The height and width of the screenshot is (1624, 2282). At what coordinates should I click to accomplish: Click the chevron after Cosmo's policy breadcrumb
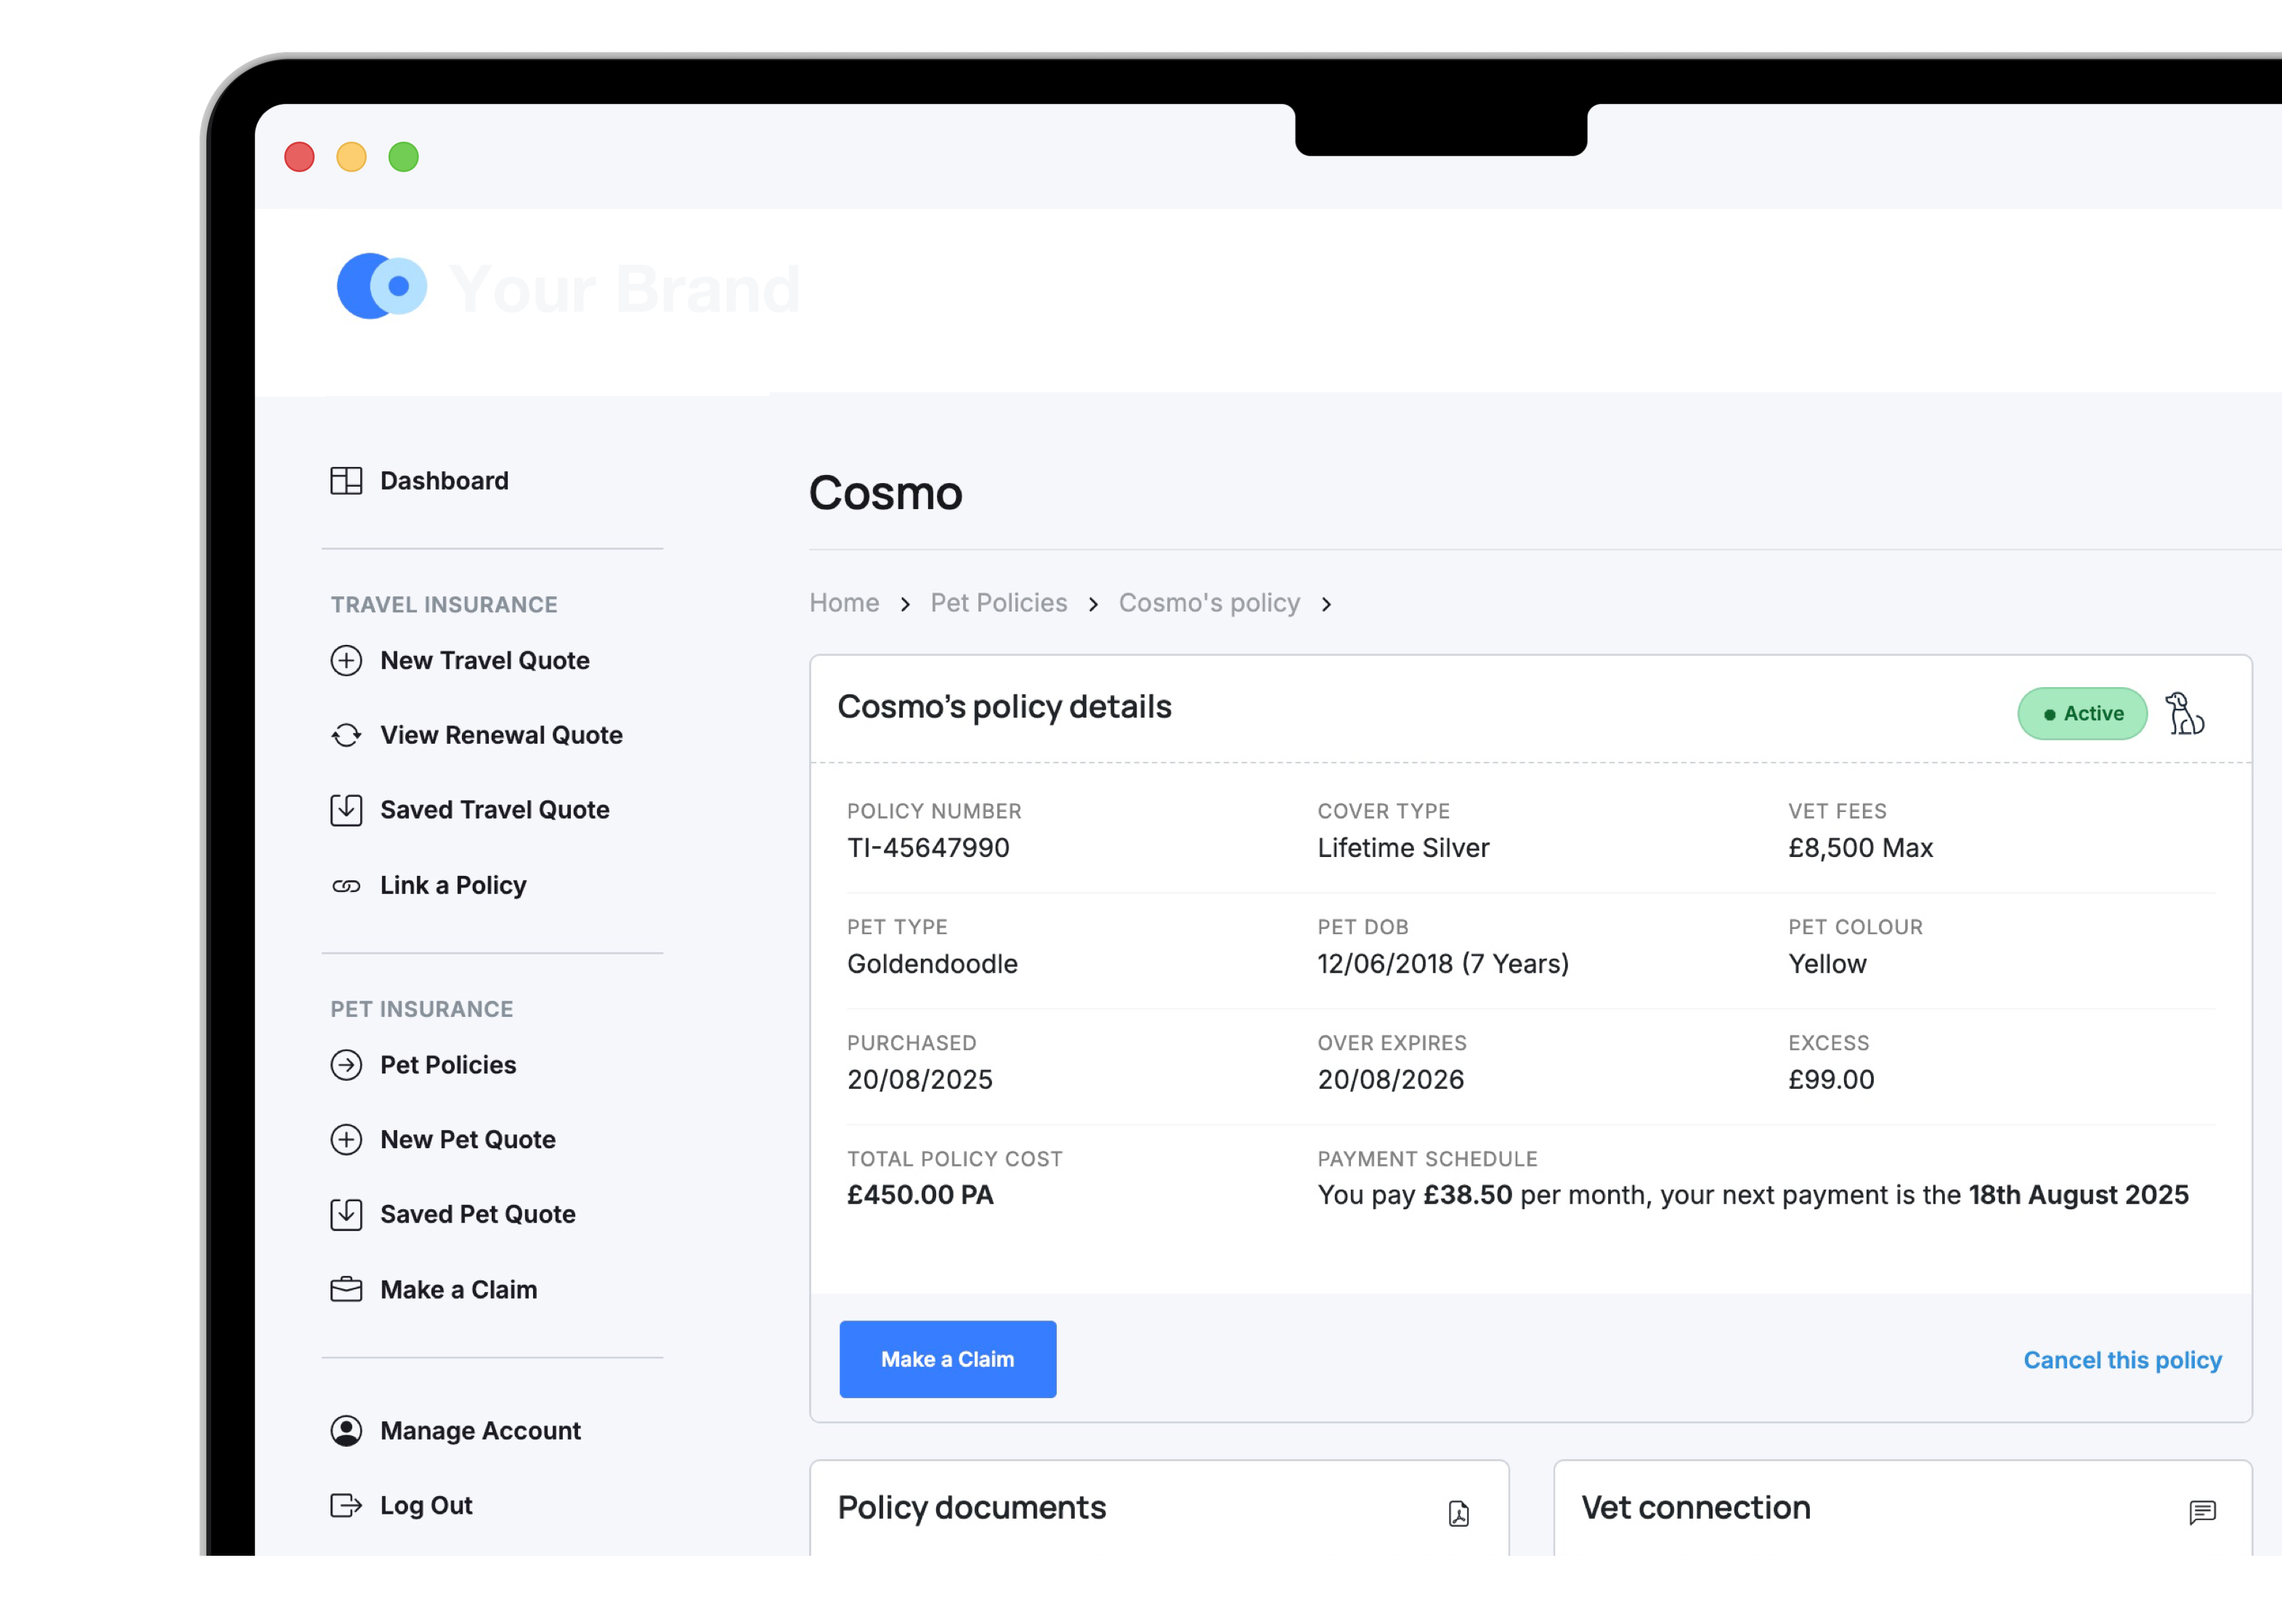click(x=1326, y=605)
